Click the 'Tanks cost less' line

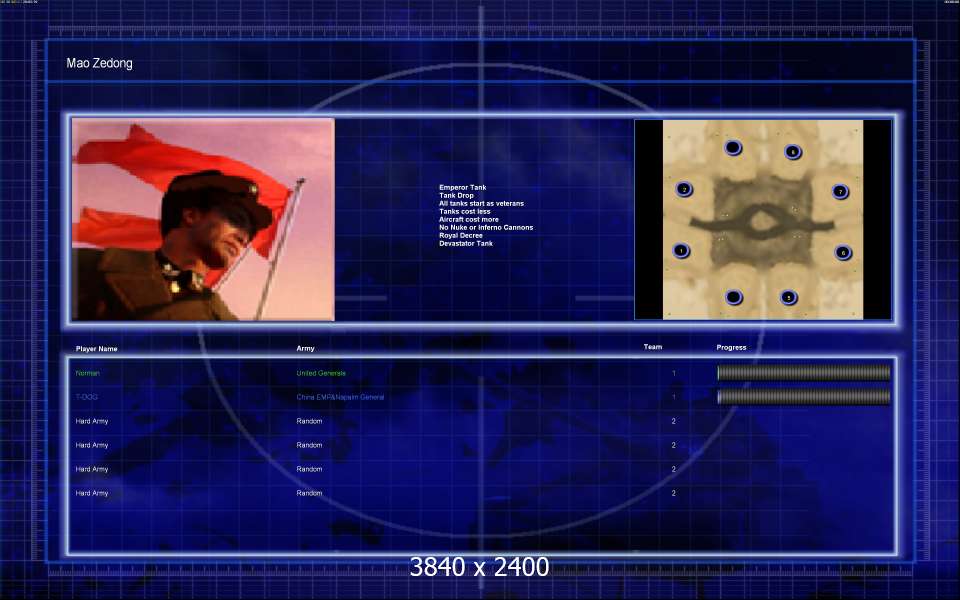(464, 211)
